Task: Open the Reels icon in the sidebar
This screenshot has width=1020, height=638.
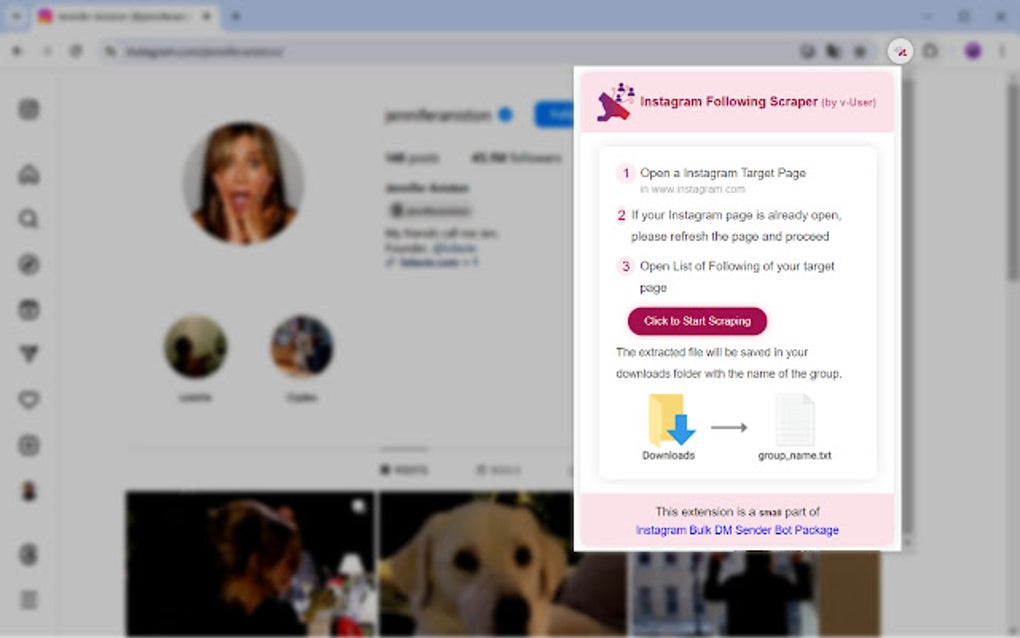Action: click(29, 309)
